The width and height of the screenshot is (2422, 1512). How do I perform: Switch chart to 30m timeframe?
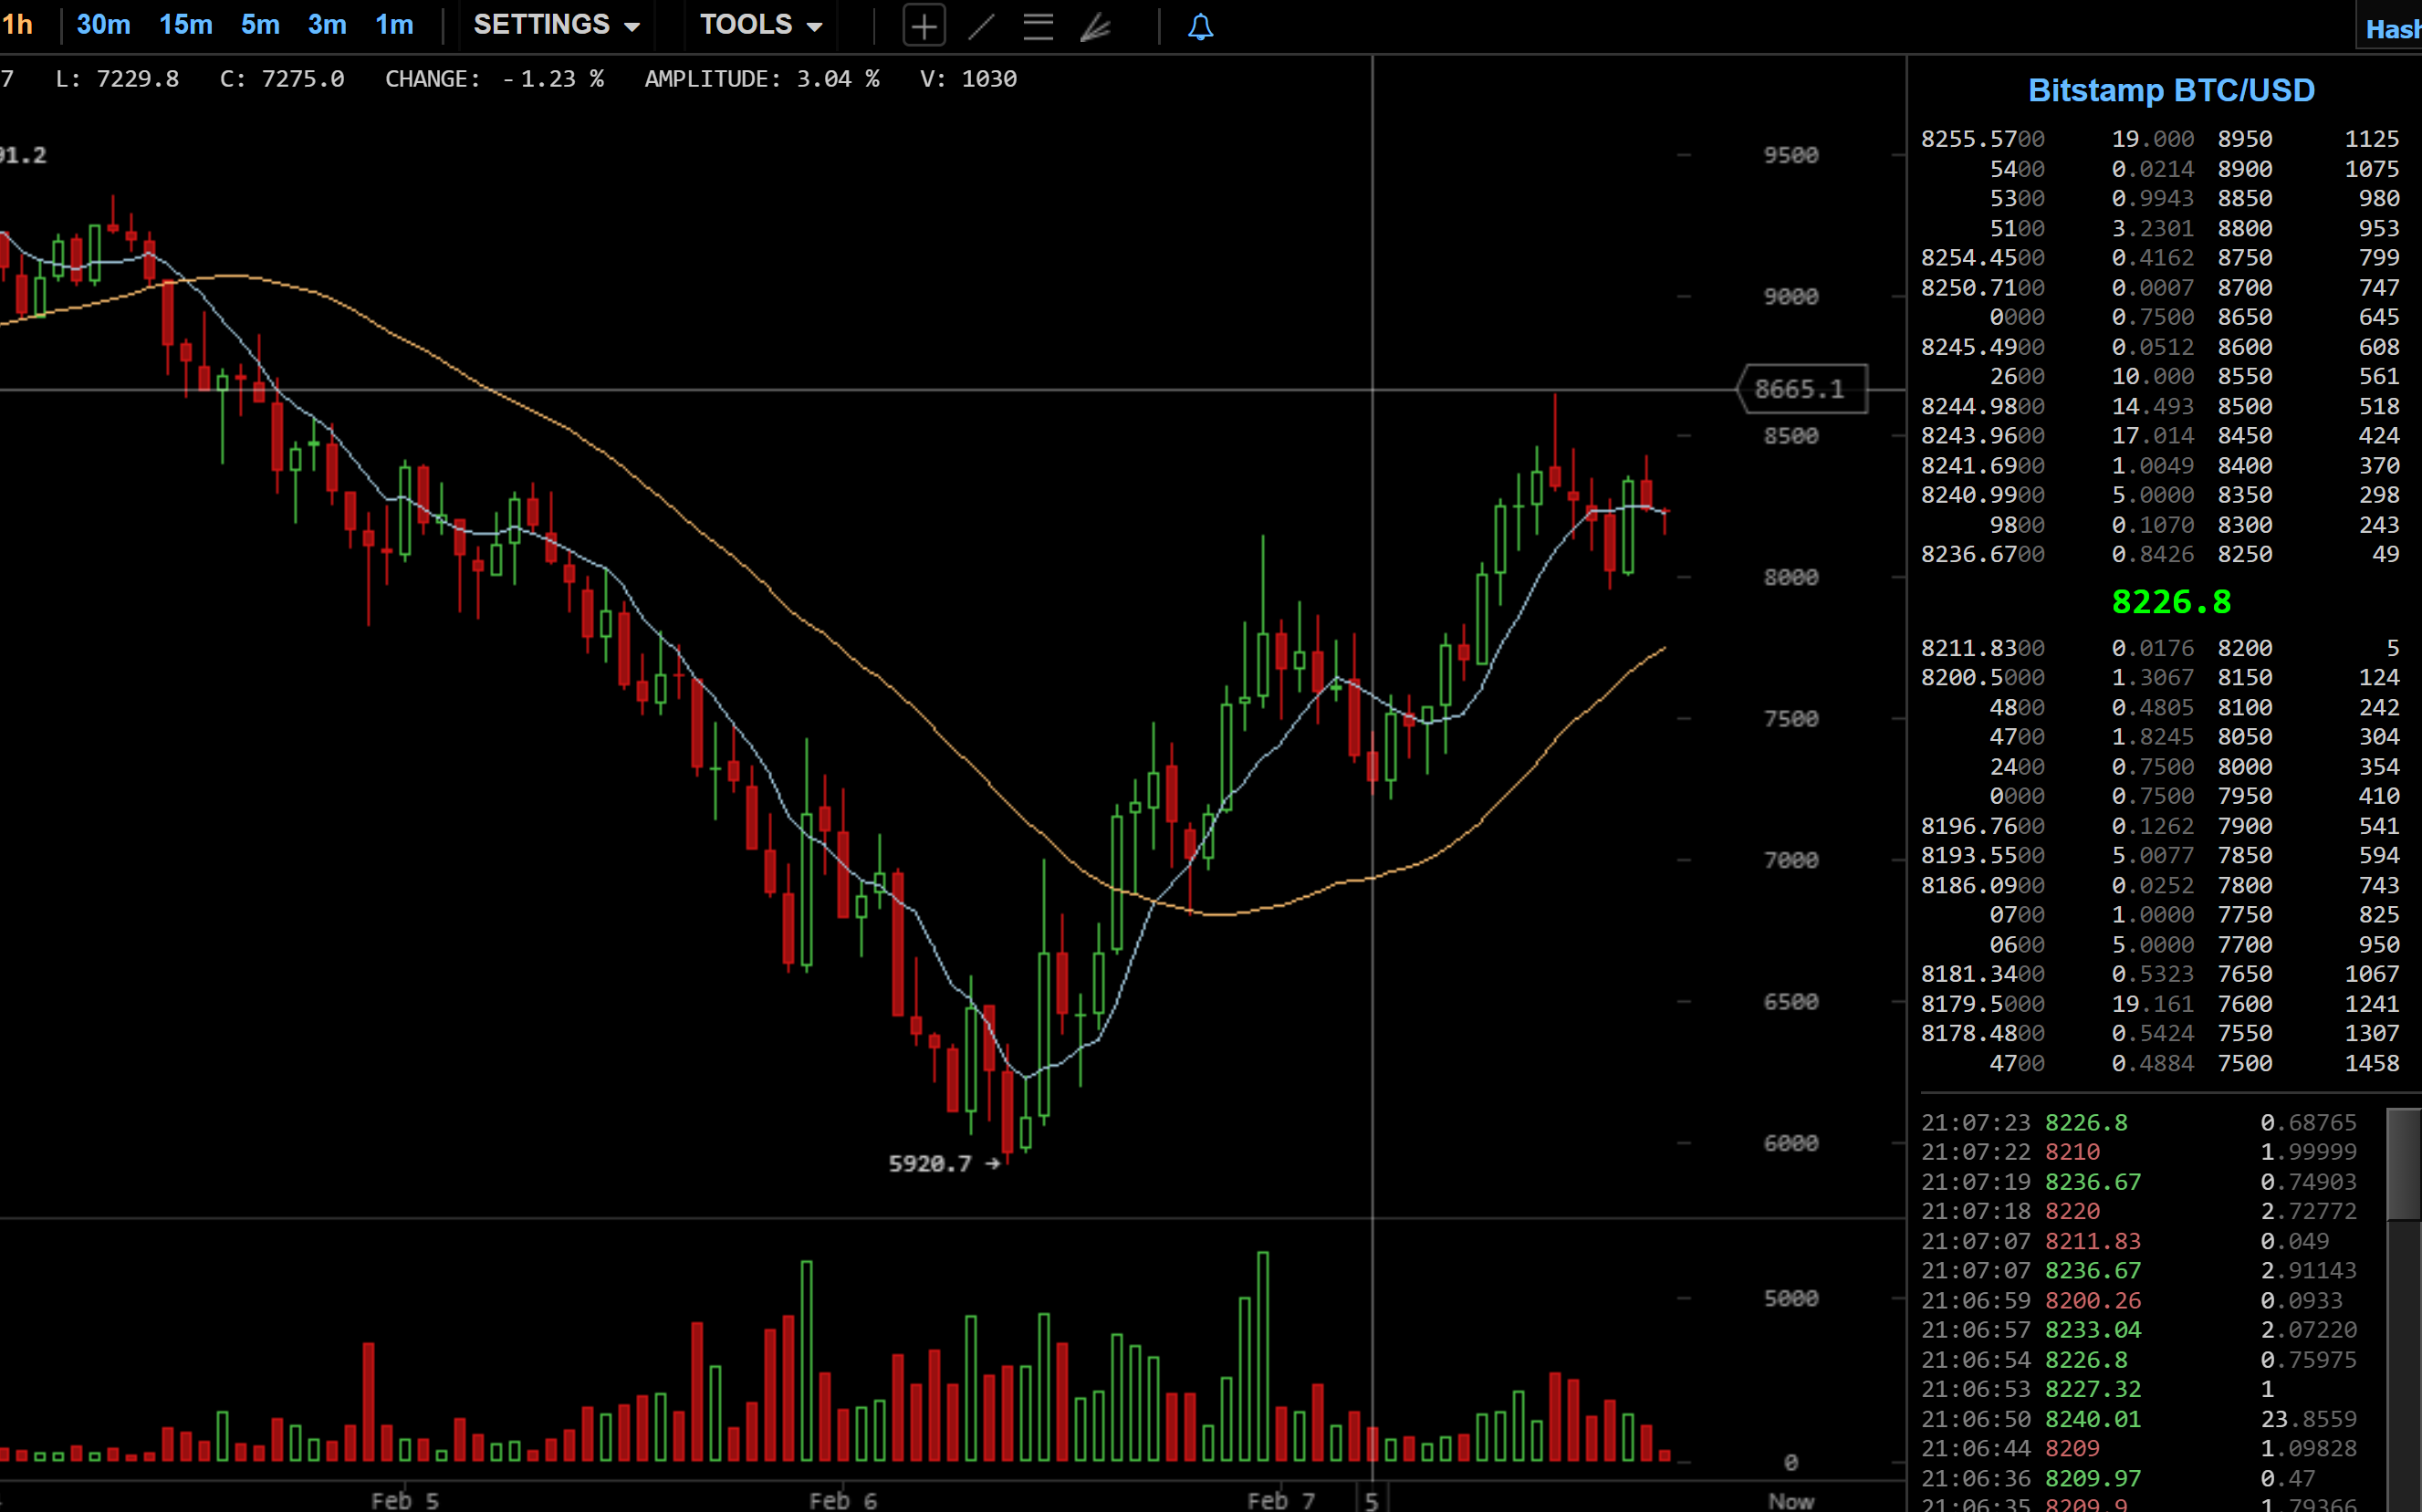pyautogui.click(x=103, y=24)
